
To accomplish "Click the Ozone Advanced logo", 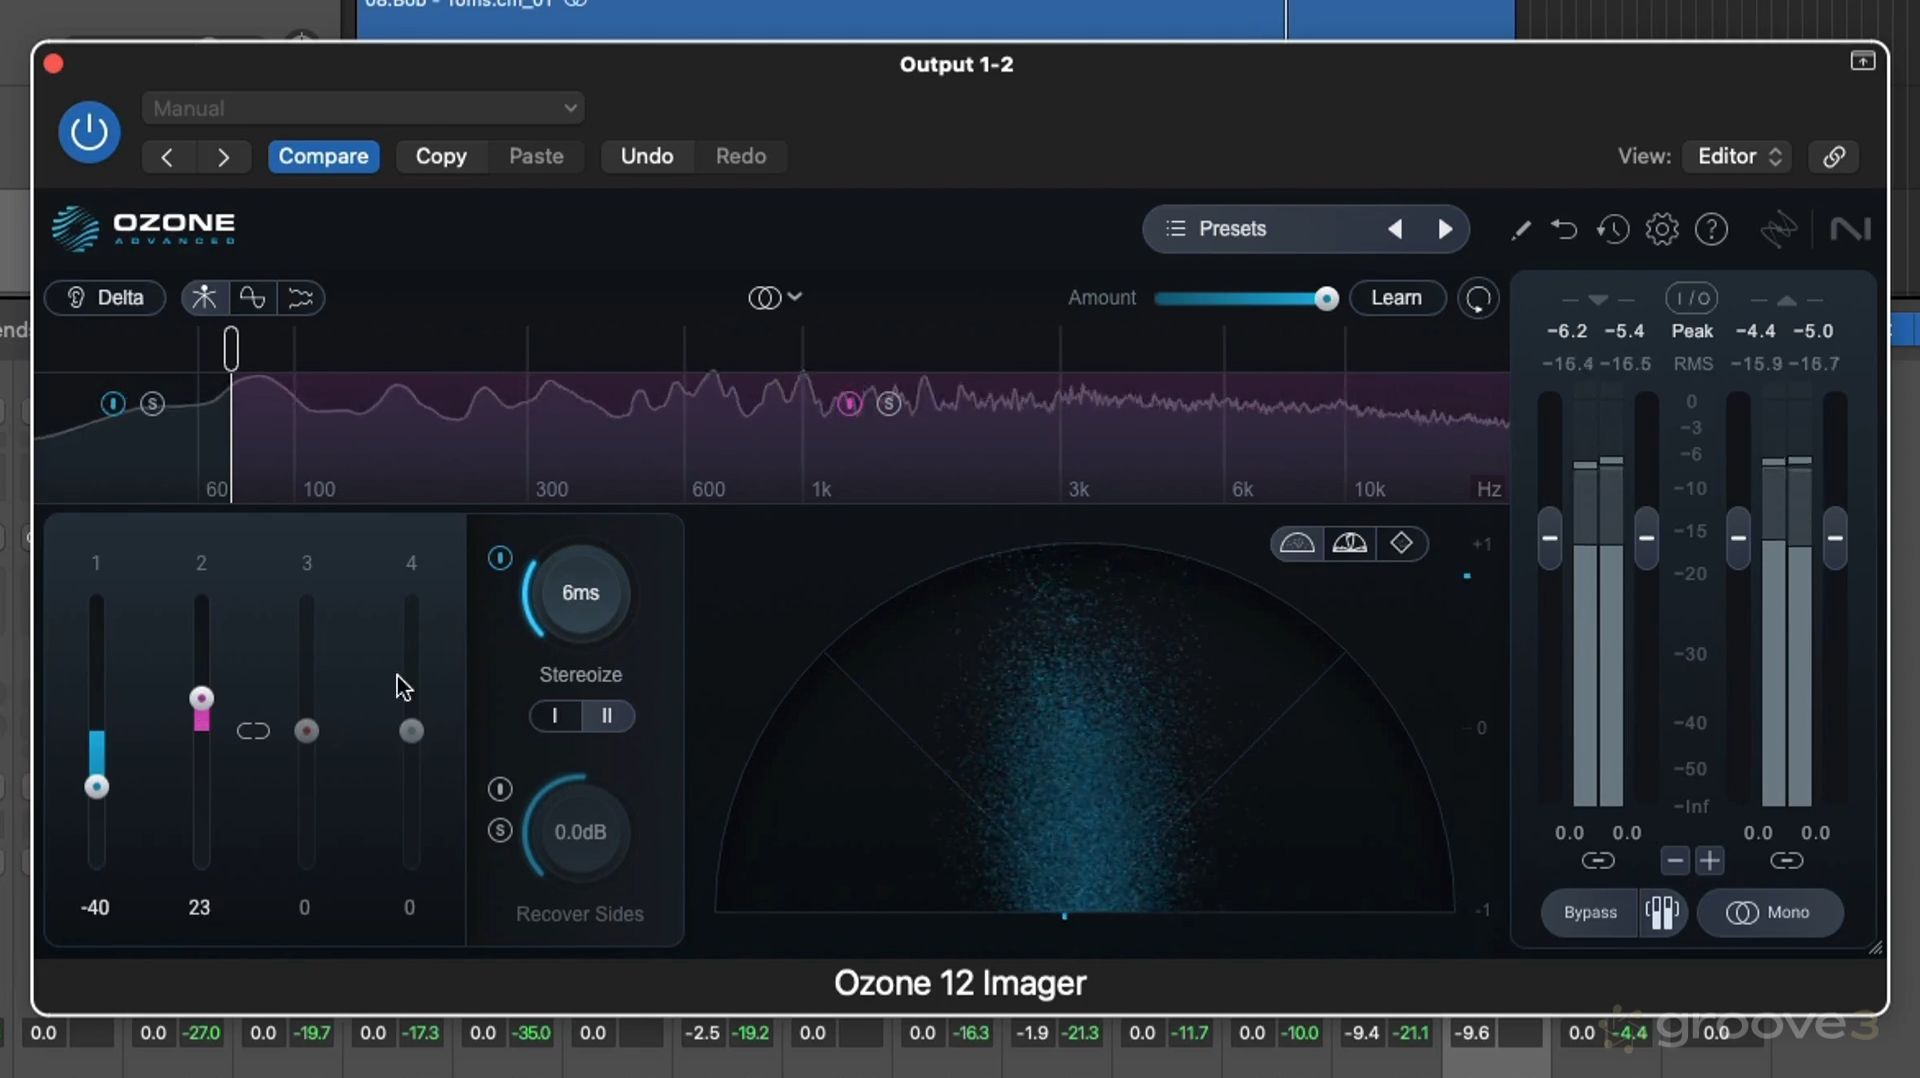I will (144, 228).
